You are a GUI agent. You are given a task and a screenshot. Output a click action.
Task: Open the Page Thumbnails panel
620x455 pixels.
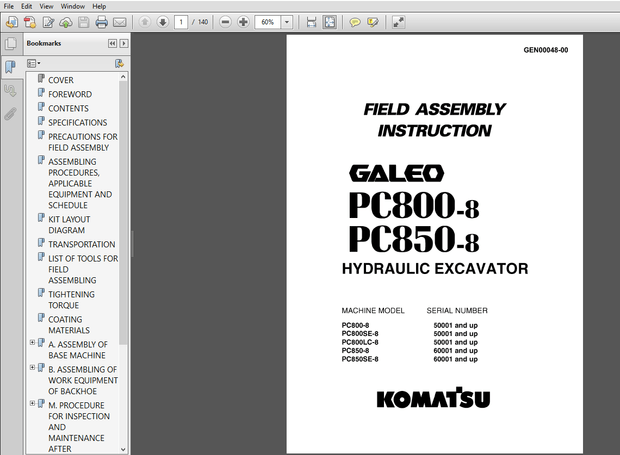pyautogui.click(x=10, y=44)
